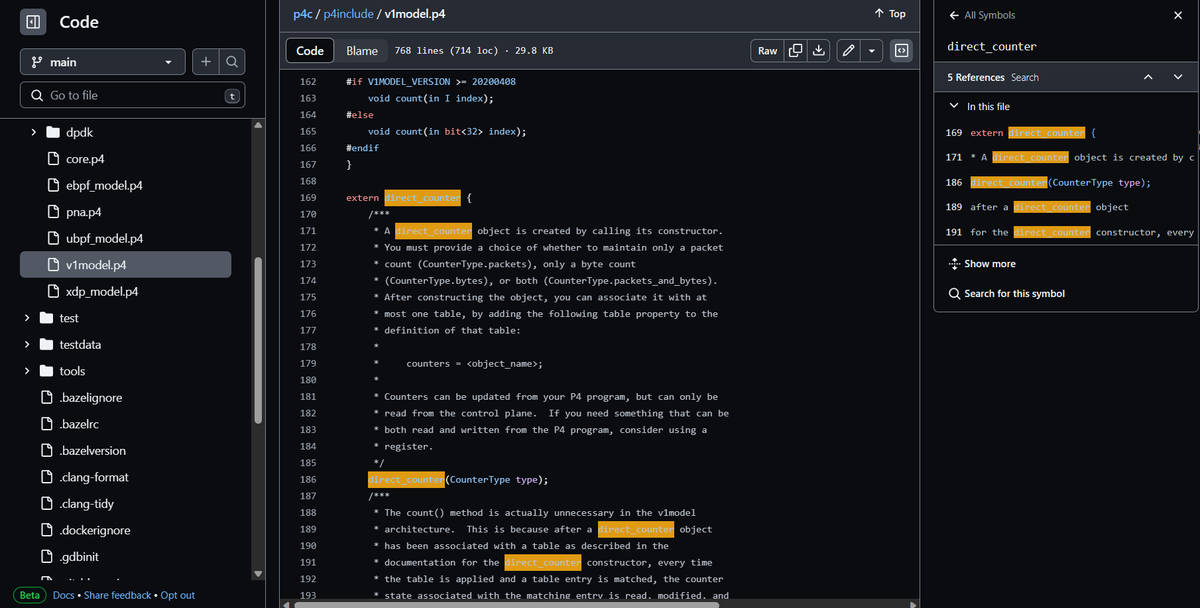Click the p4c breadcrumb link
1200x608 pixels.
303,14
